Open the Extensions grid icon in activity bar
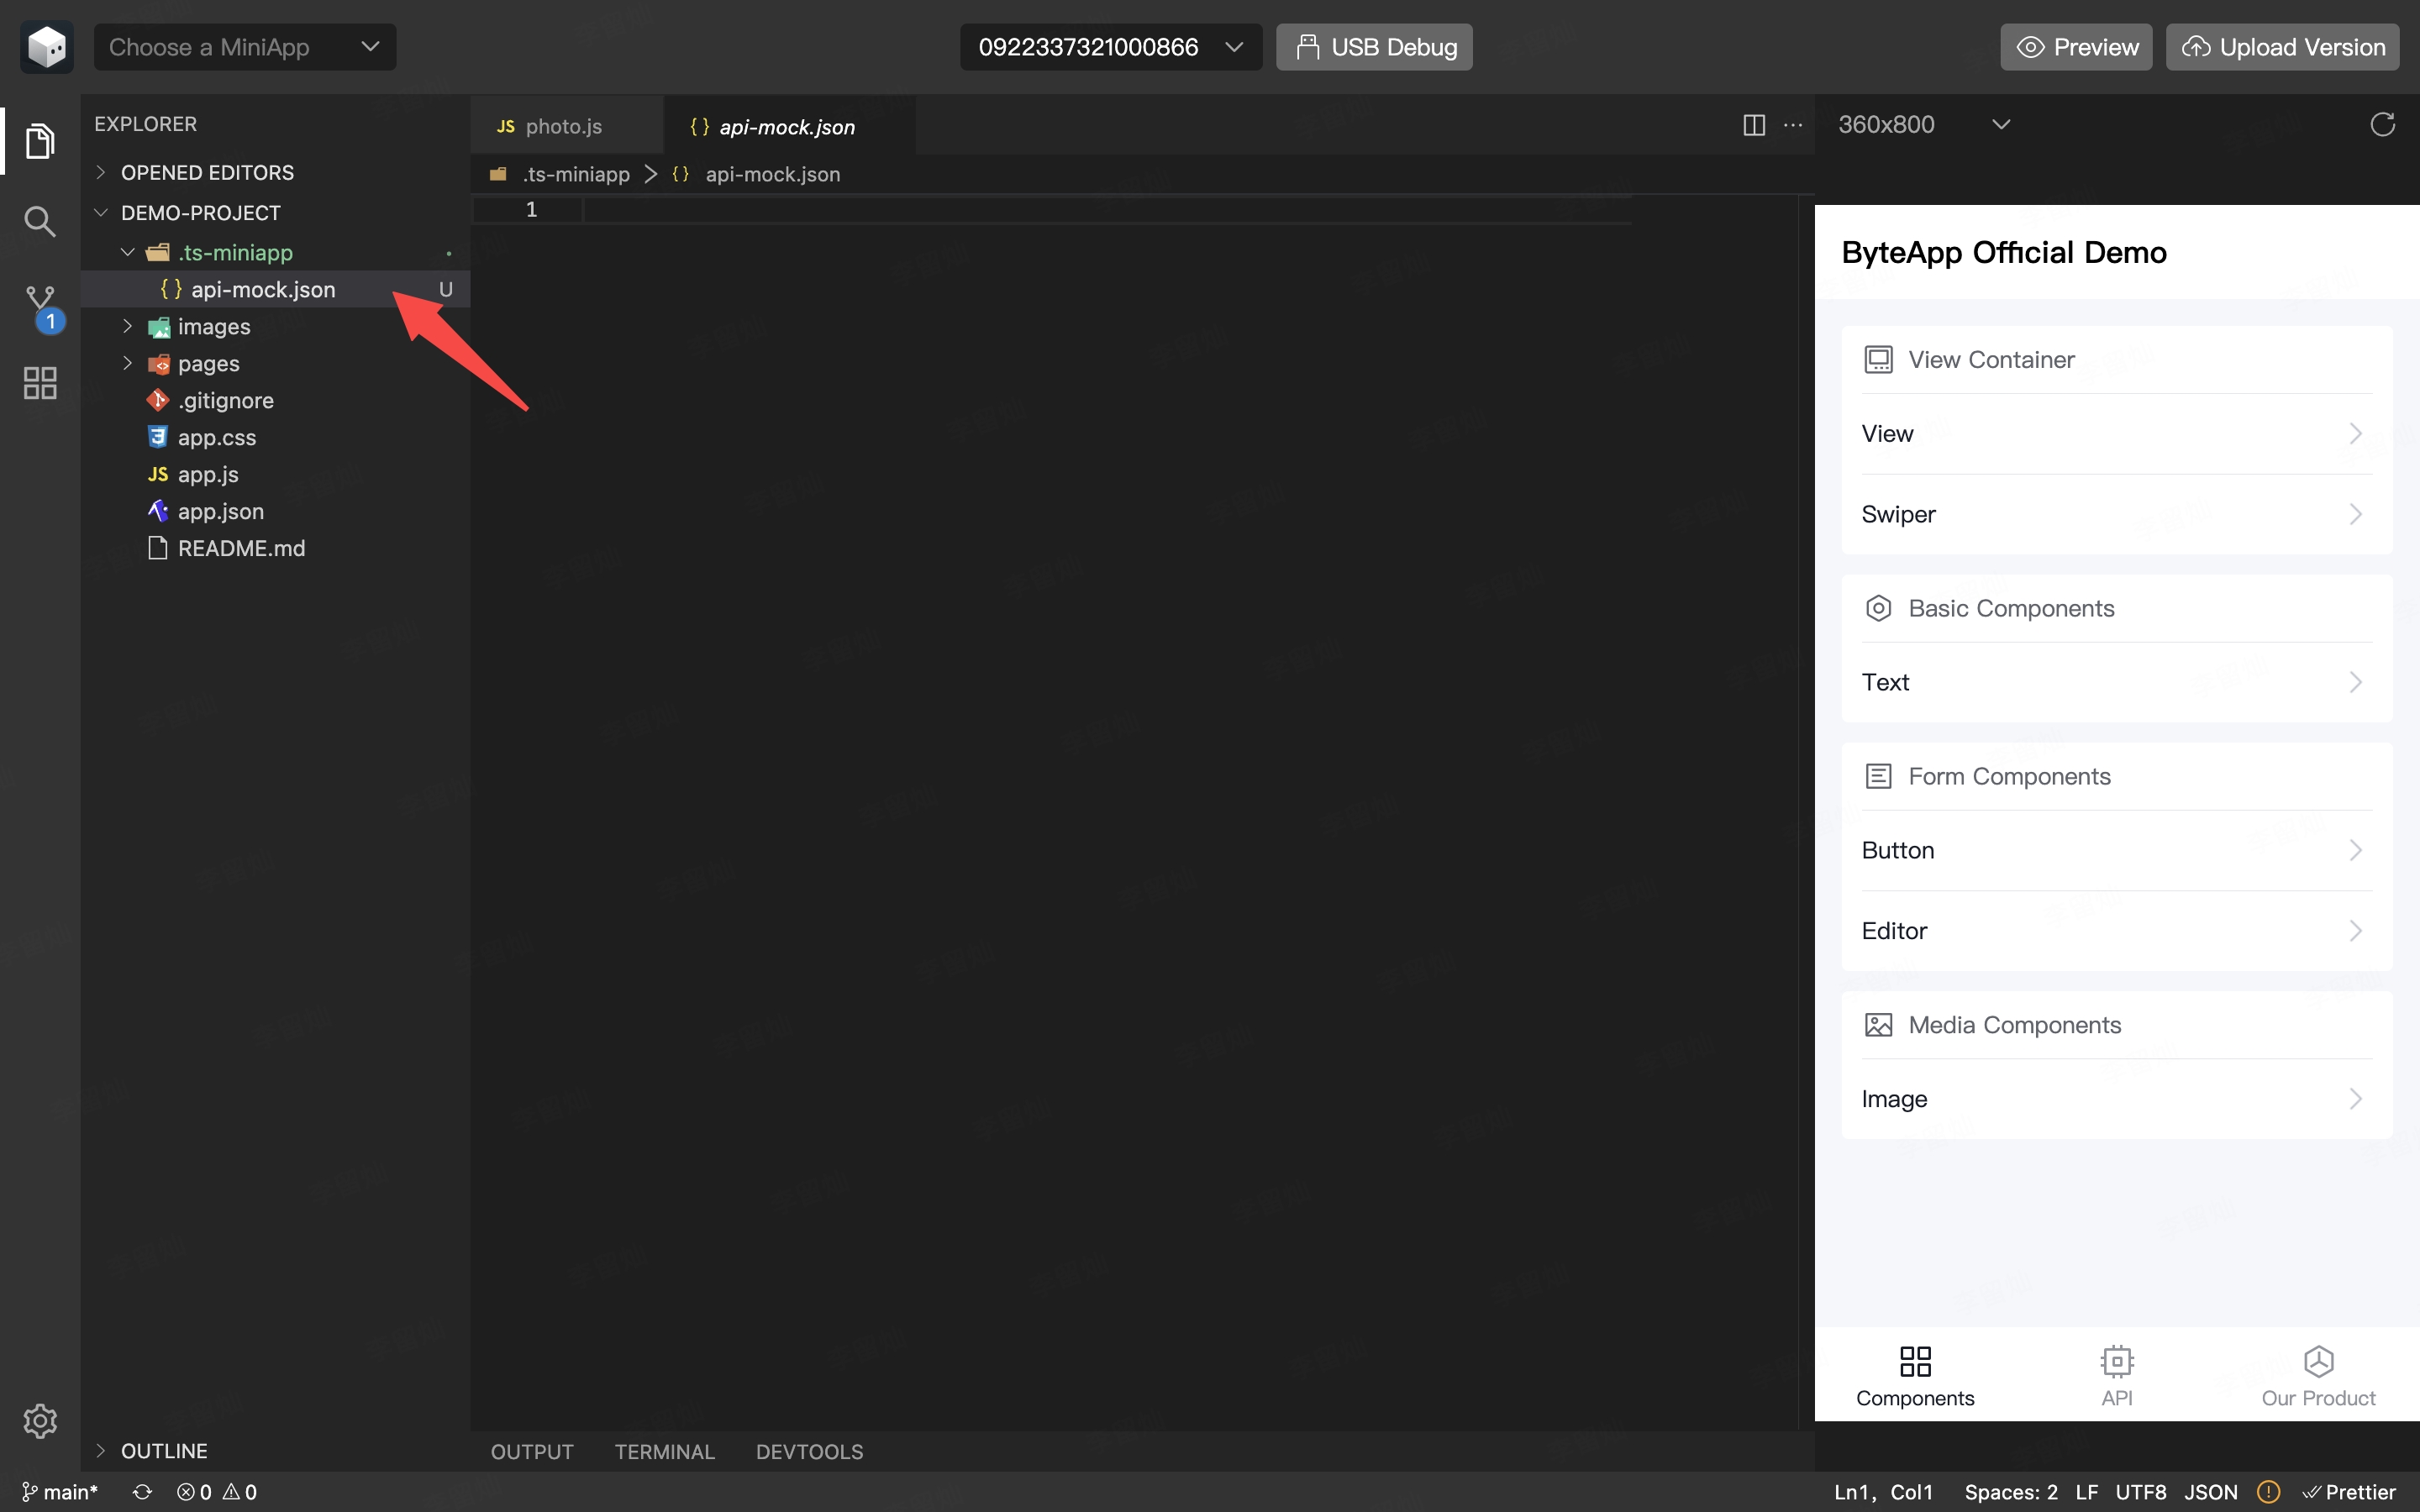2420x1512 pixels. [x=40, y=383]
